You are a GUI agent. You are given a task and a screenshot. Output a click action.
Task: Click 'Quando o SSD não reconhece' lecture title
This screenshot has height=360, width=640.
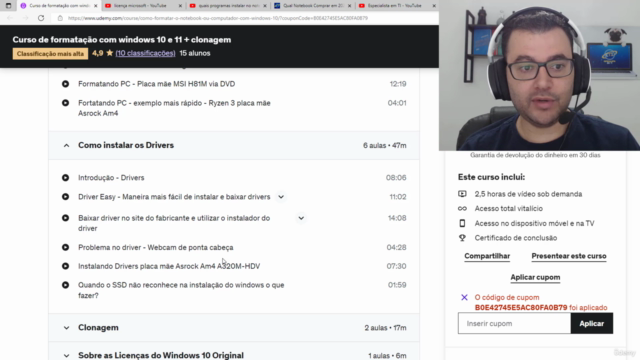pyautogui.click(x=181, y=290)
